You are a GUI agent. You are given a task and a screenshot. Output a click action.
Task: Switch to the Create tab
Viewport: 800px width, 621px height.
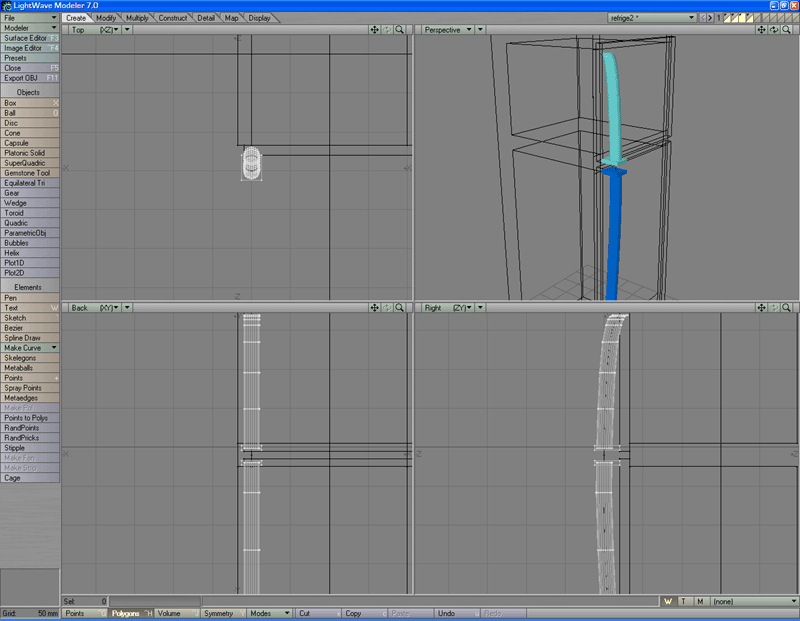(76, 18)
